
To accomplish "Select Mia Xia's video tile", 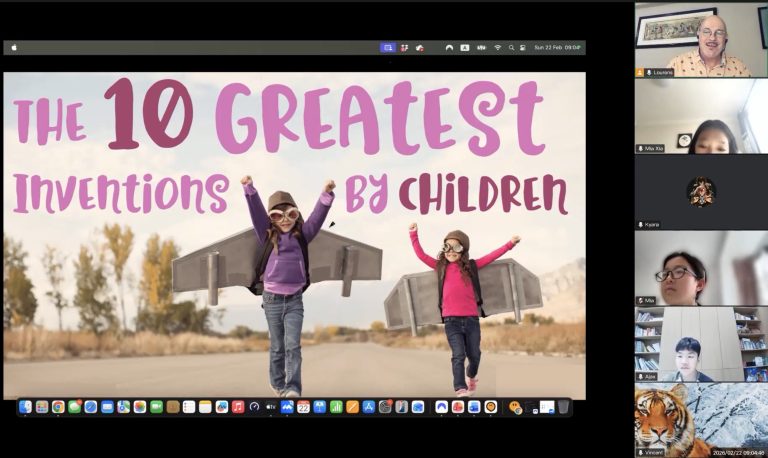I will point(700,116).
